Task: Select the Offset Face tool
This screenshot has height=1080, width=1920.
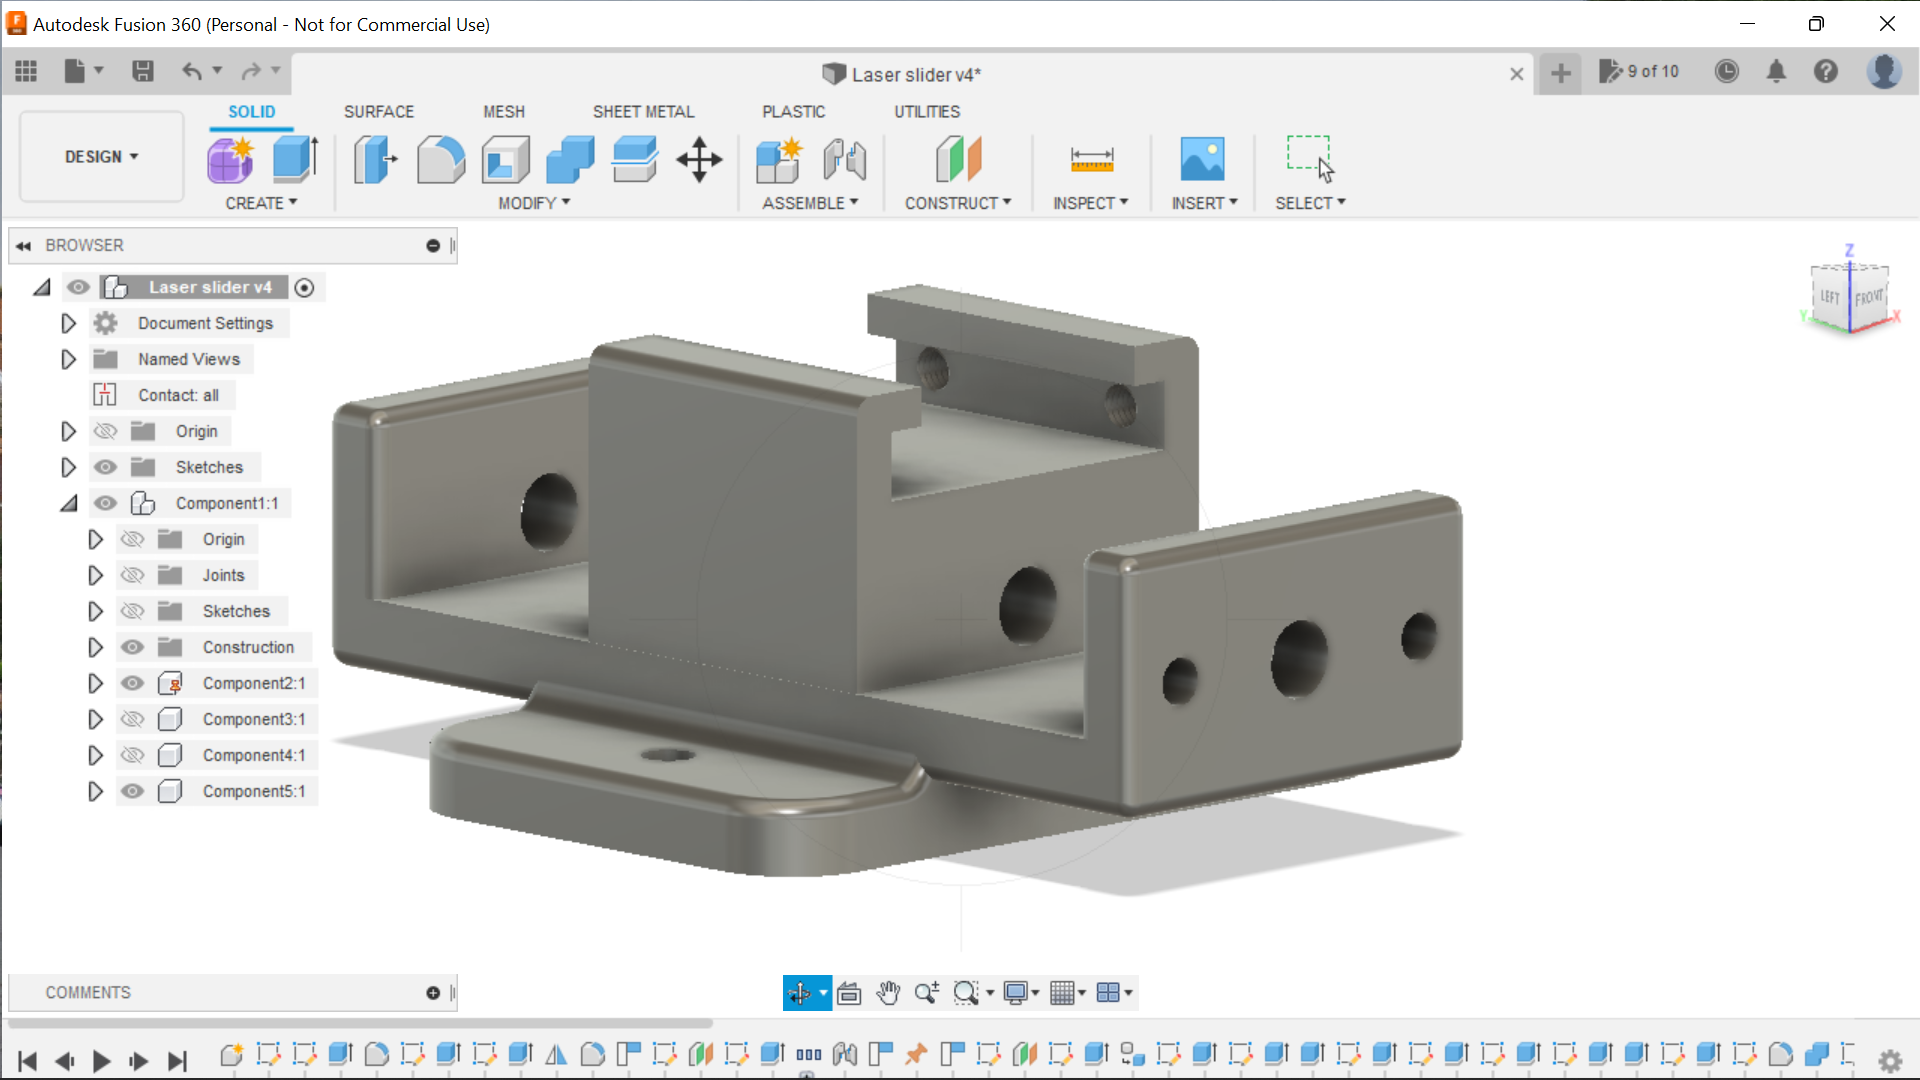Action: click(635, 160)
